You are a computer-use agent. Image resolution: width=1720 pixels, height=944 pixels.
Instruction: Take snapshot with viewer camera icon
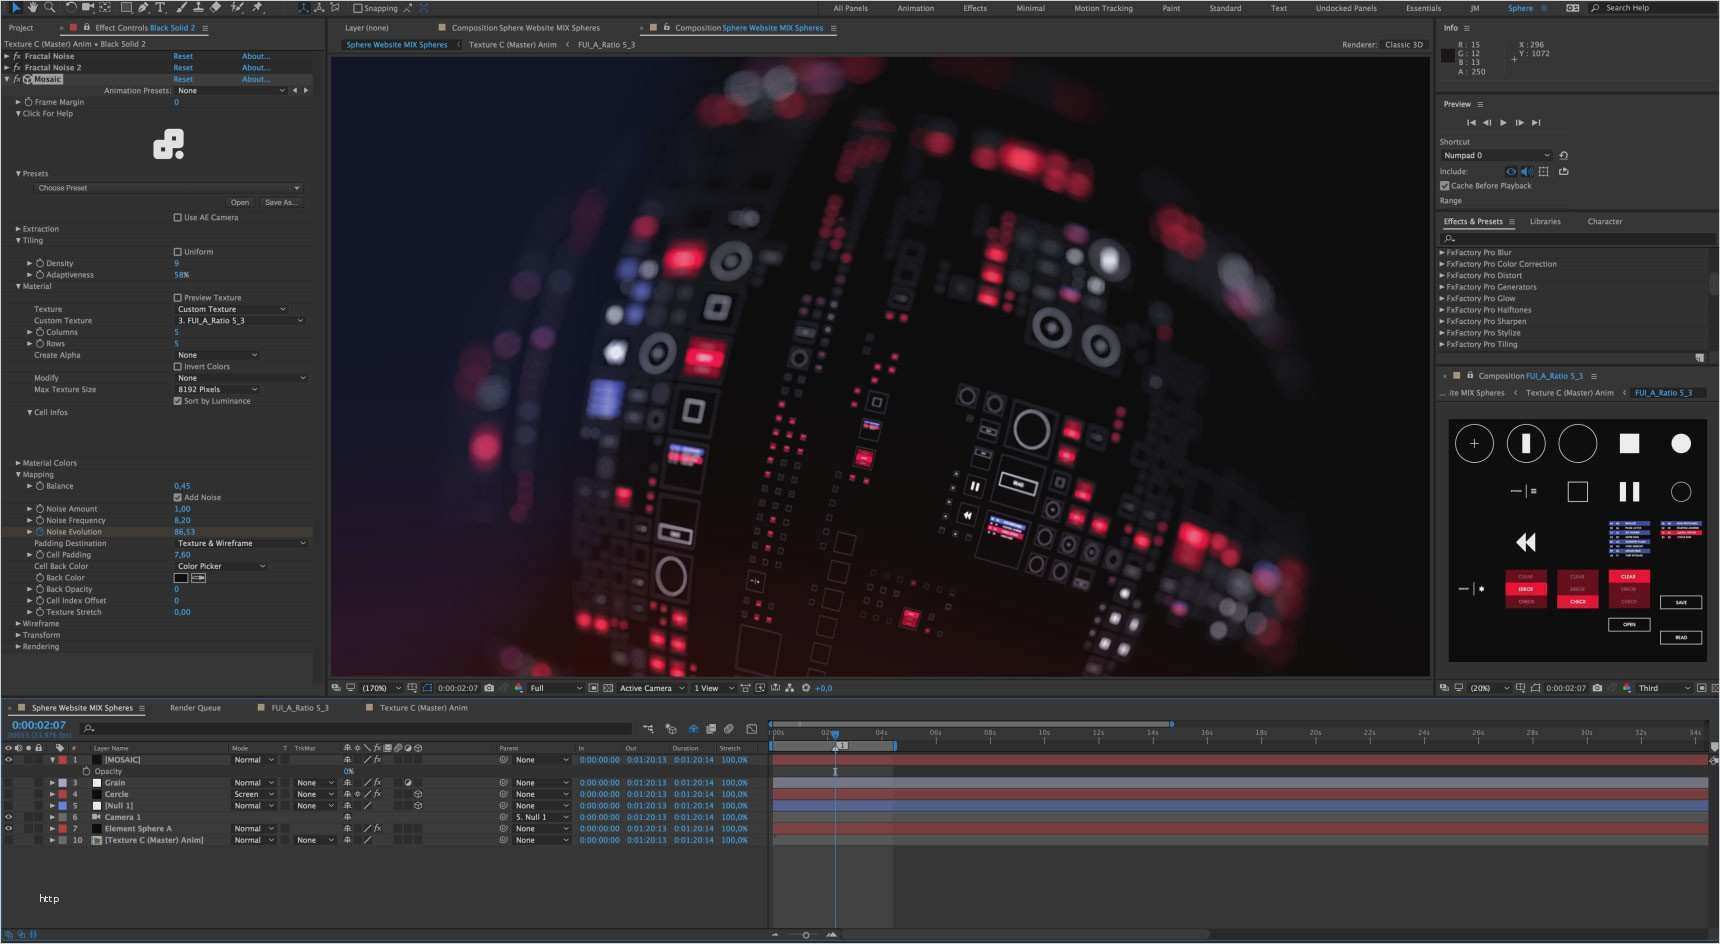[x=489, y=688]
